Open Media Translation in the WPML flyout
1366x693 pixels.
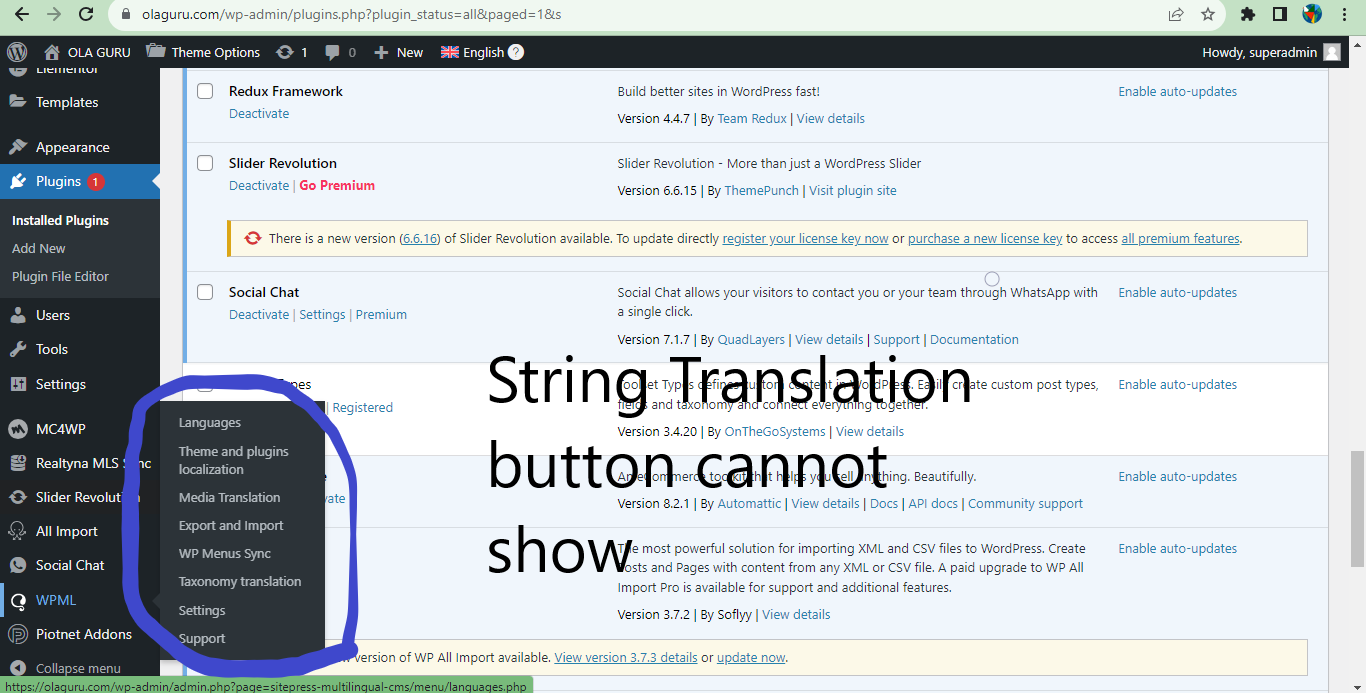(x=229, y=497)
